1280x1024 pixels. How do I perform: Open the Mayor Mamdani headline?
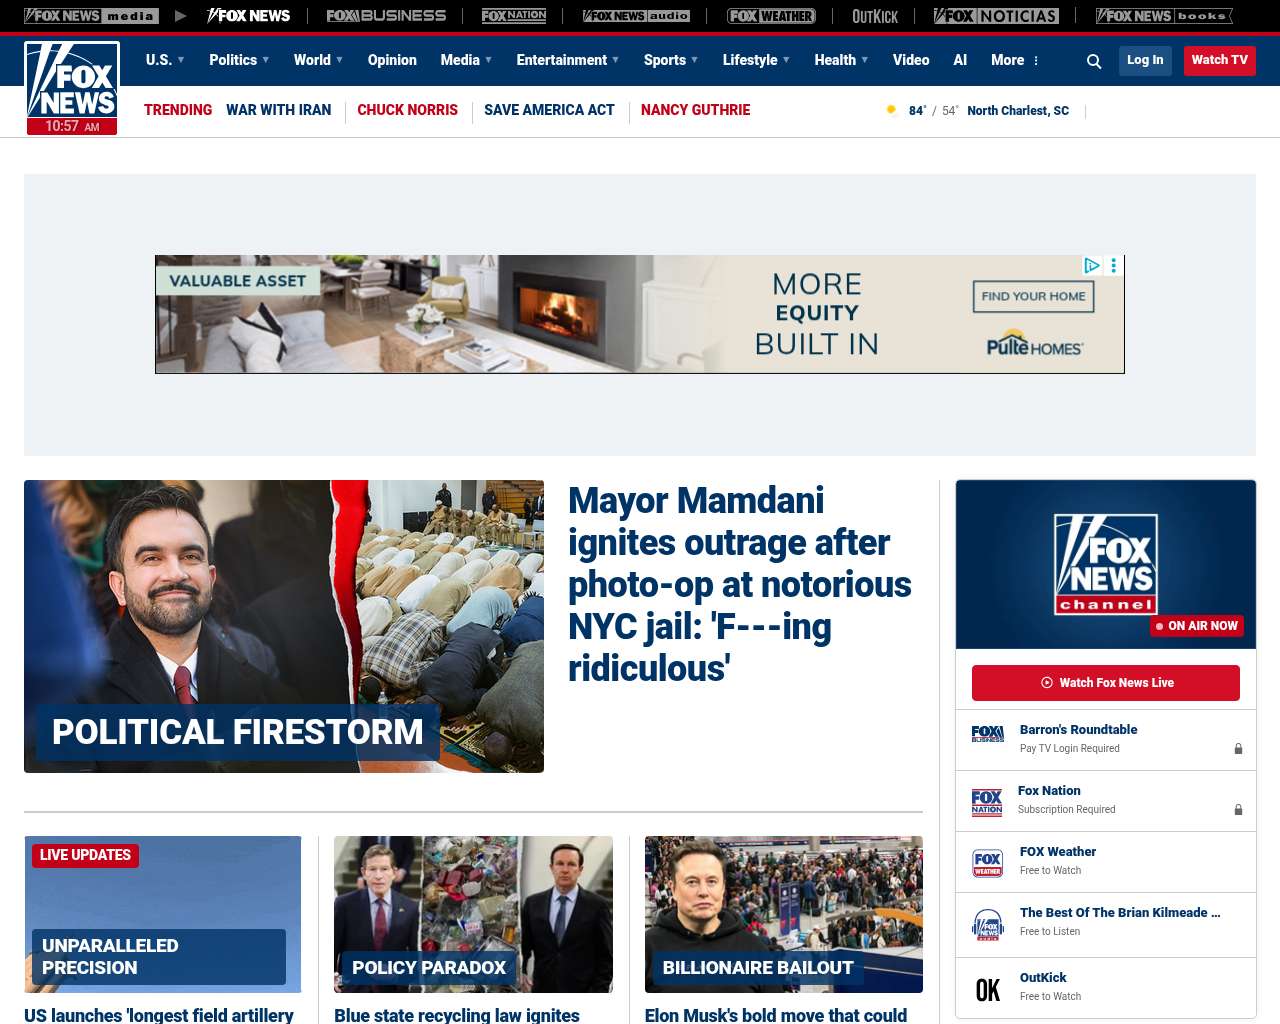740,584
